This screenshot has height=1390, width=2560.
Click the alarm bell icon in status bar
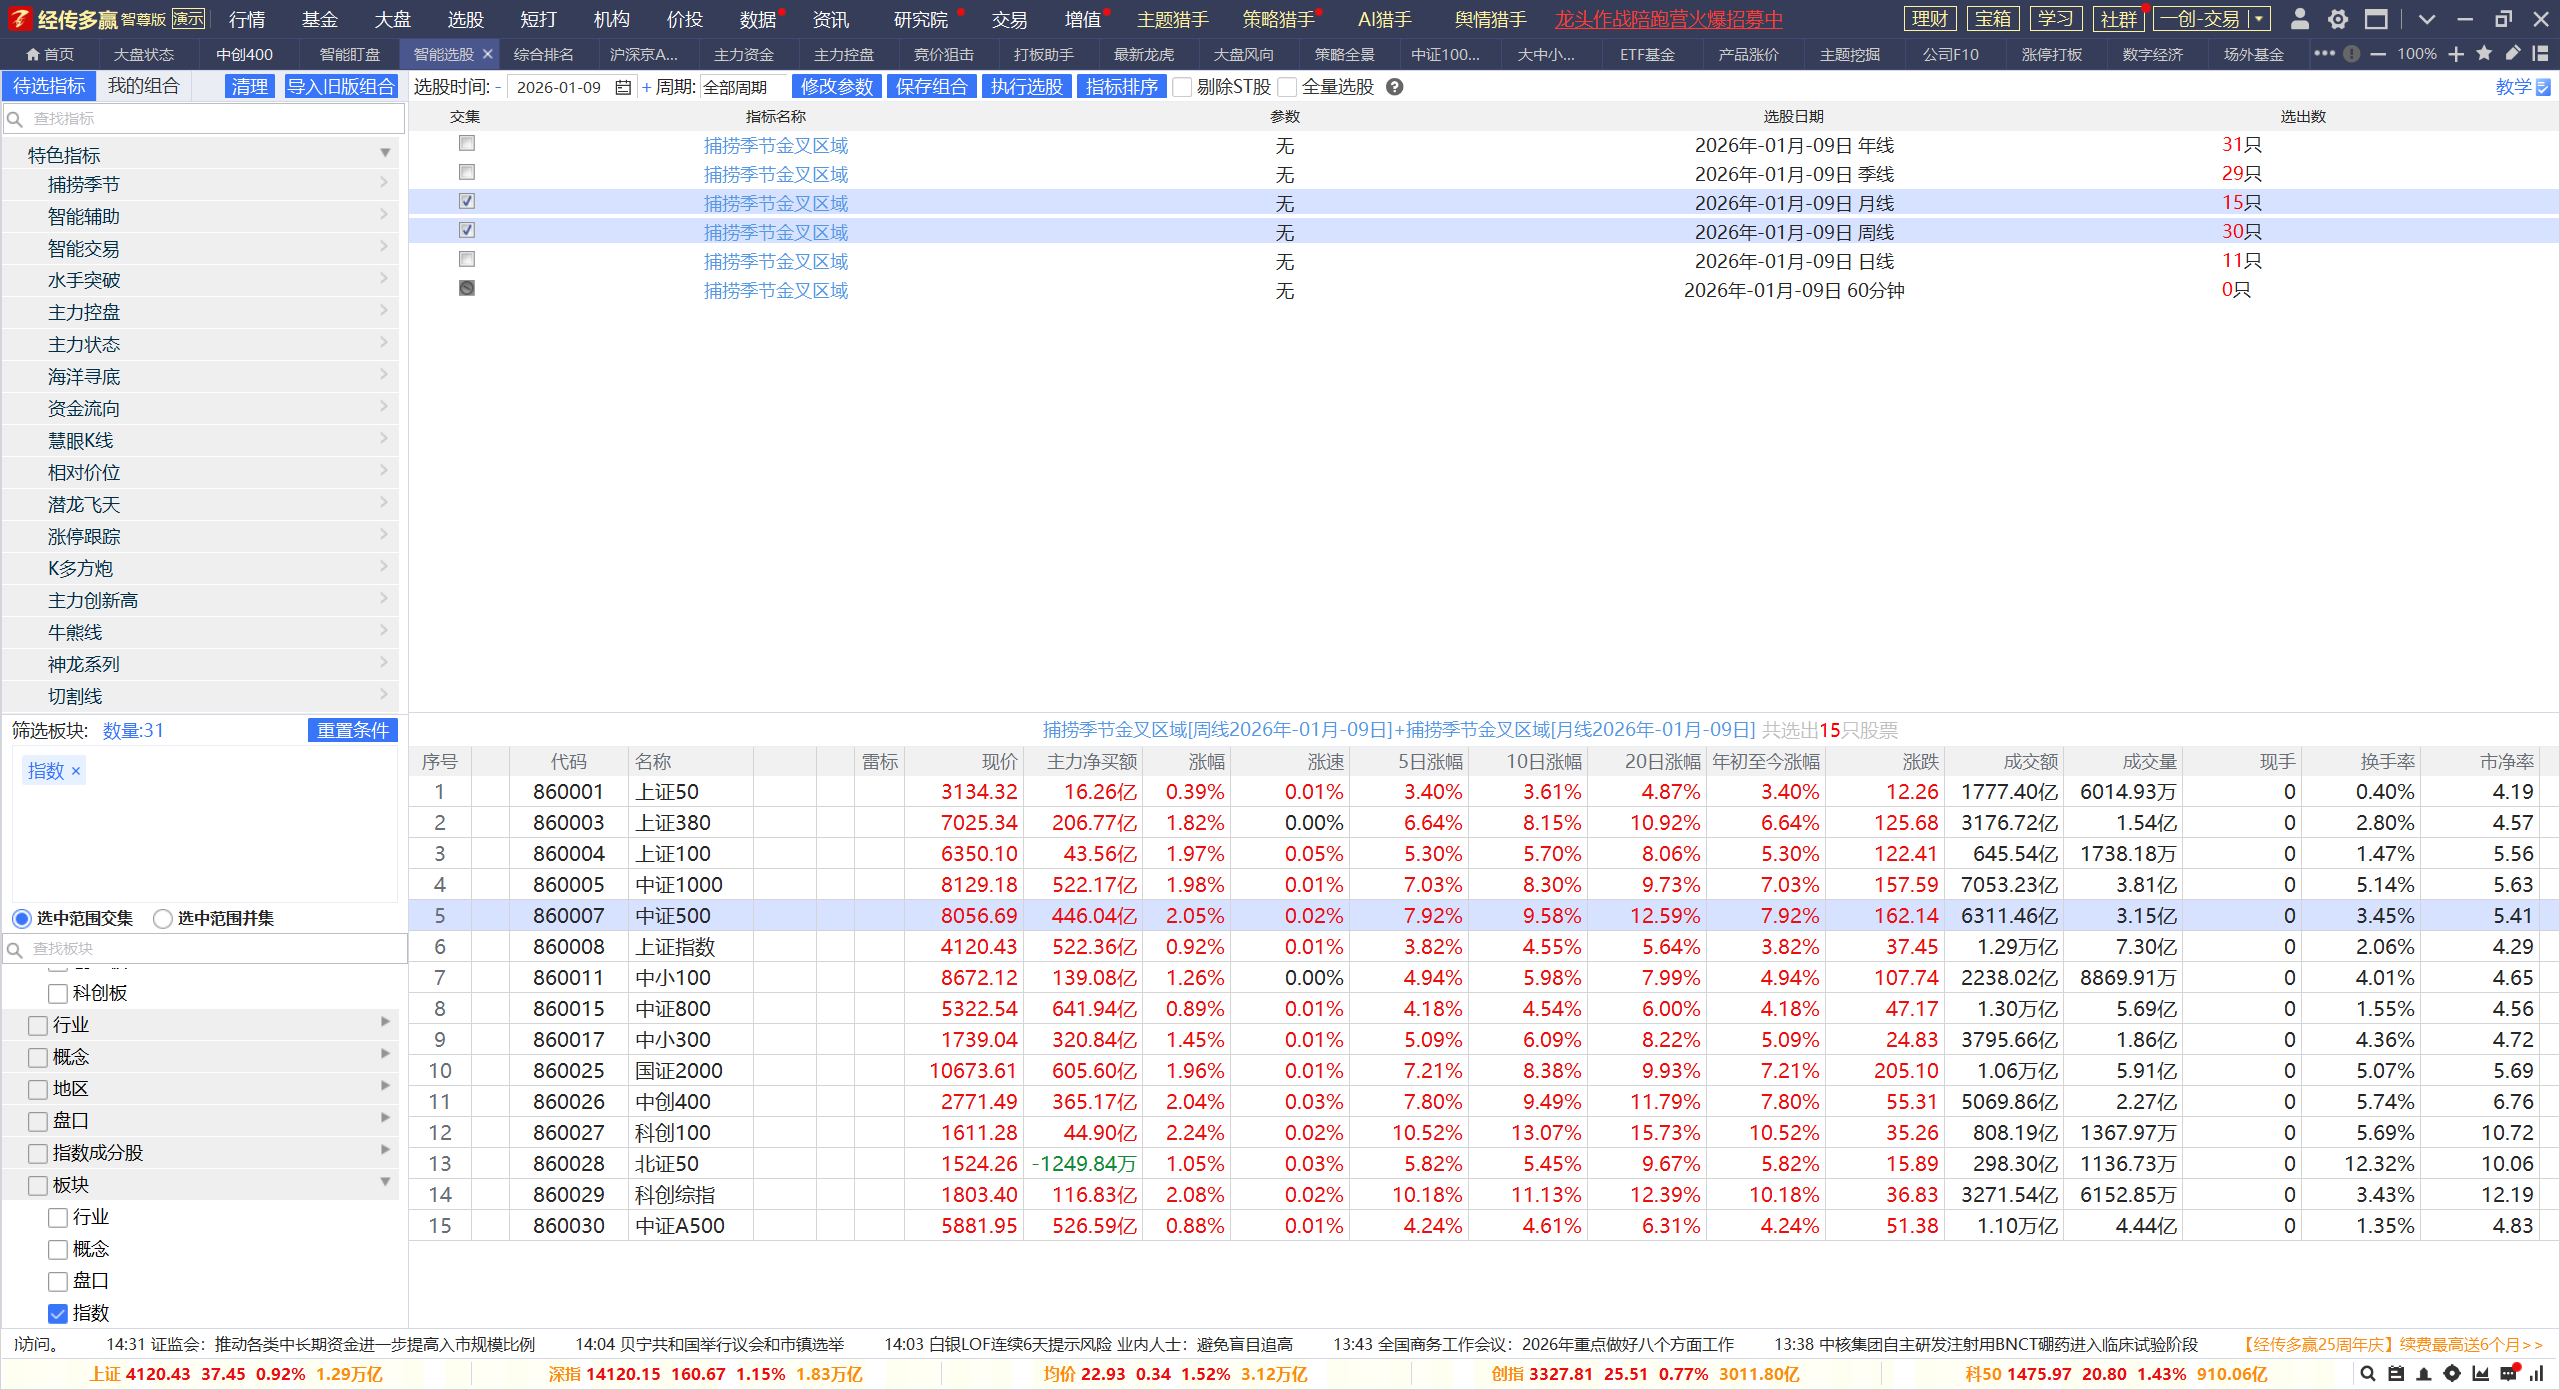pos(2423,1374)
